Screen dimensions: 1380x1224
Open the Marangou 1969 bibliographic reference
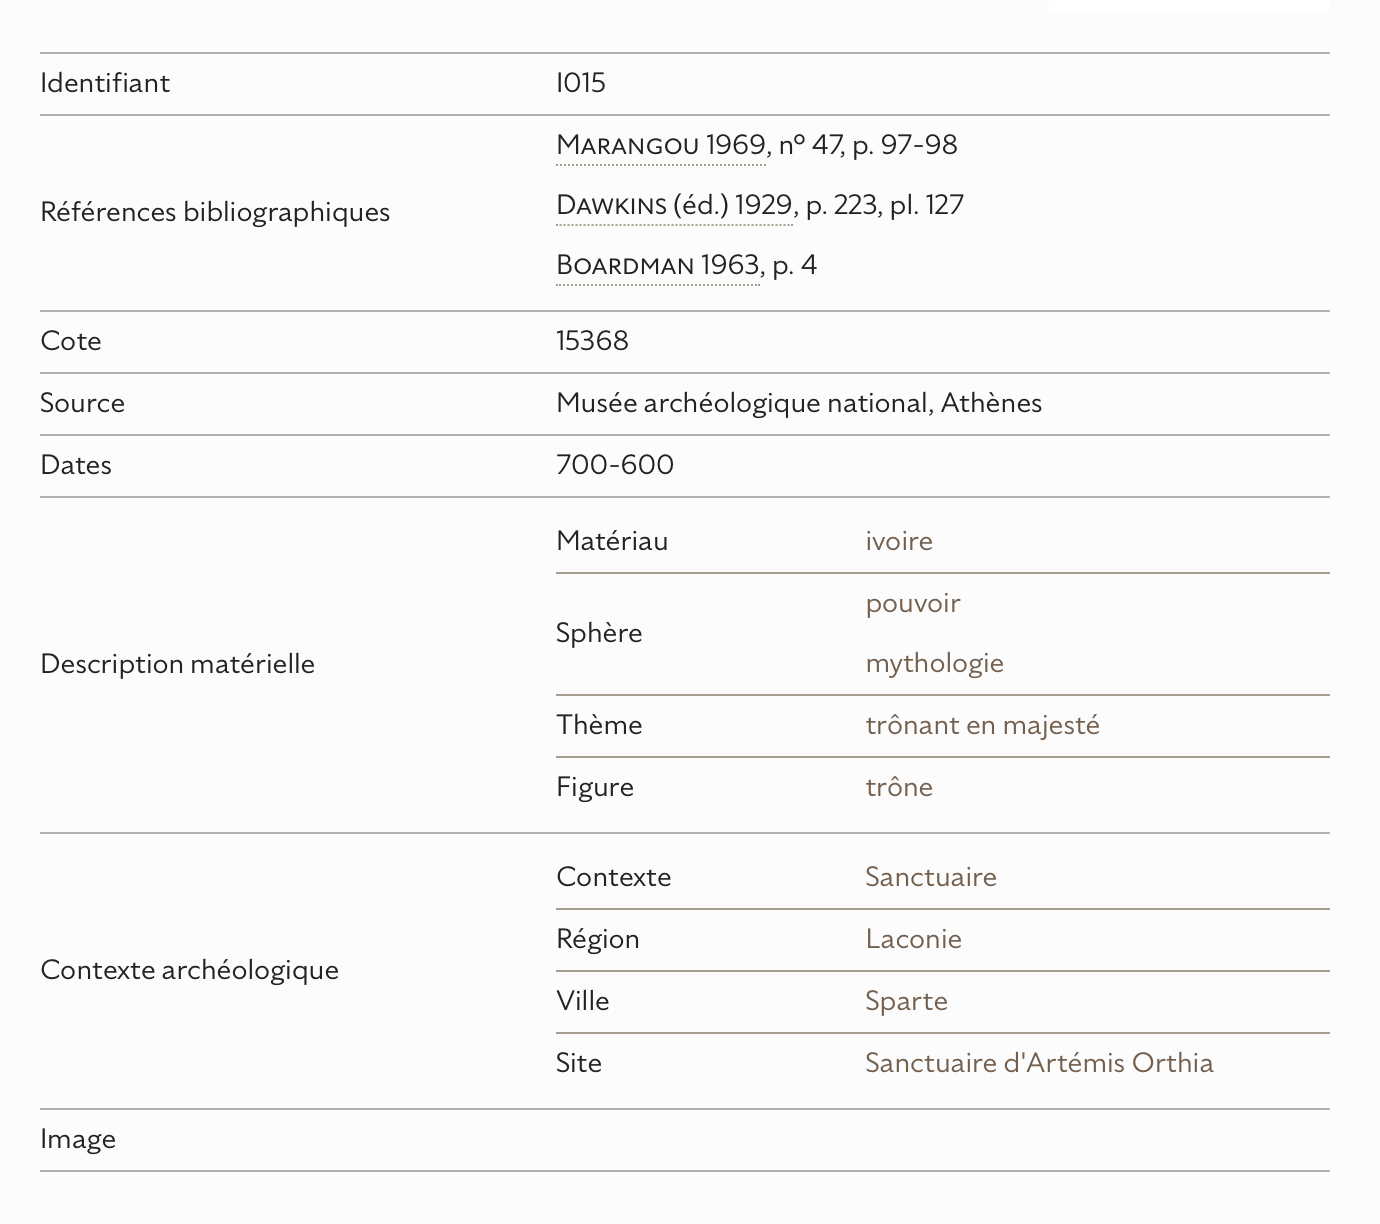tap(660, 145)
